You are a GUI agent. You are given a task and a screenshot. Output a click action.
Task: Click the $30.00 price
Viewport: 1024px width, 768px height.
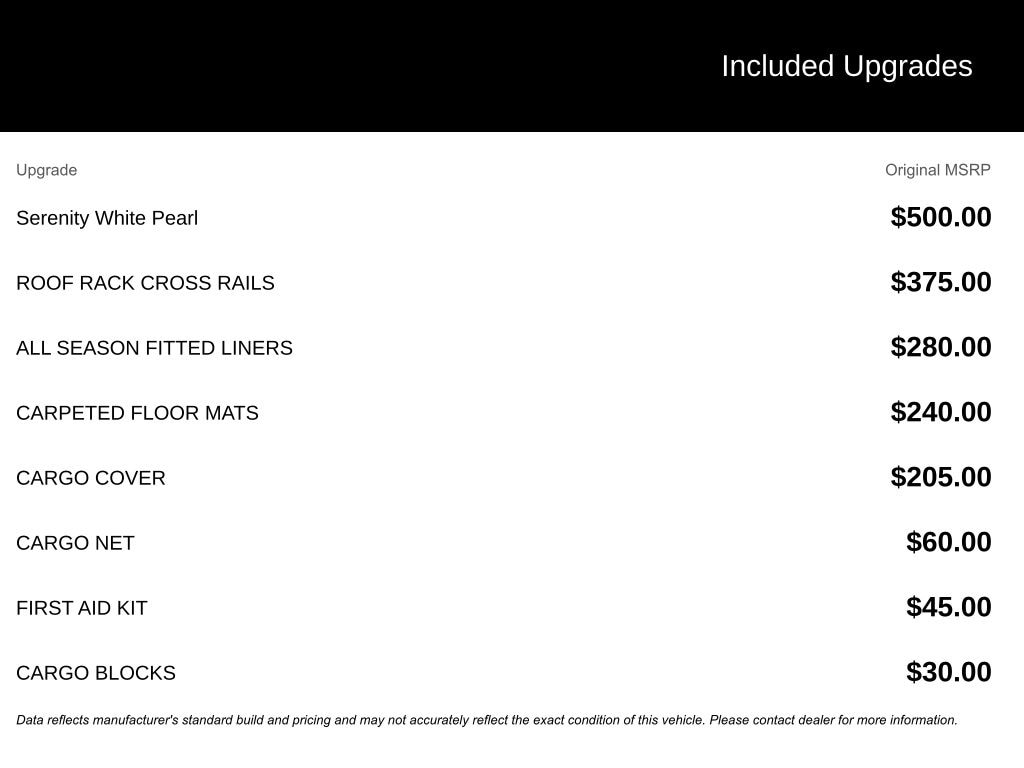click(x=948, y=672)
